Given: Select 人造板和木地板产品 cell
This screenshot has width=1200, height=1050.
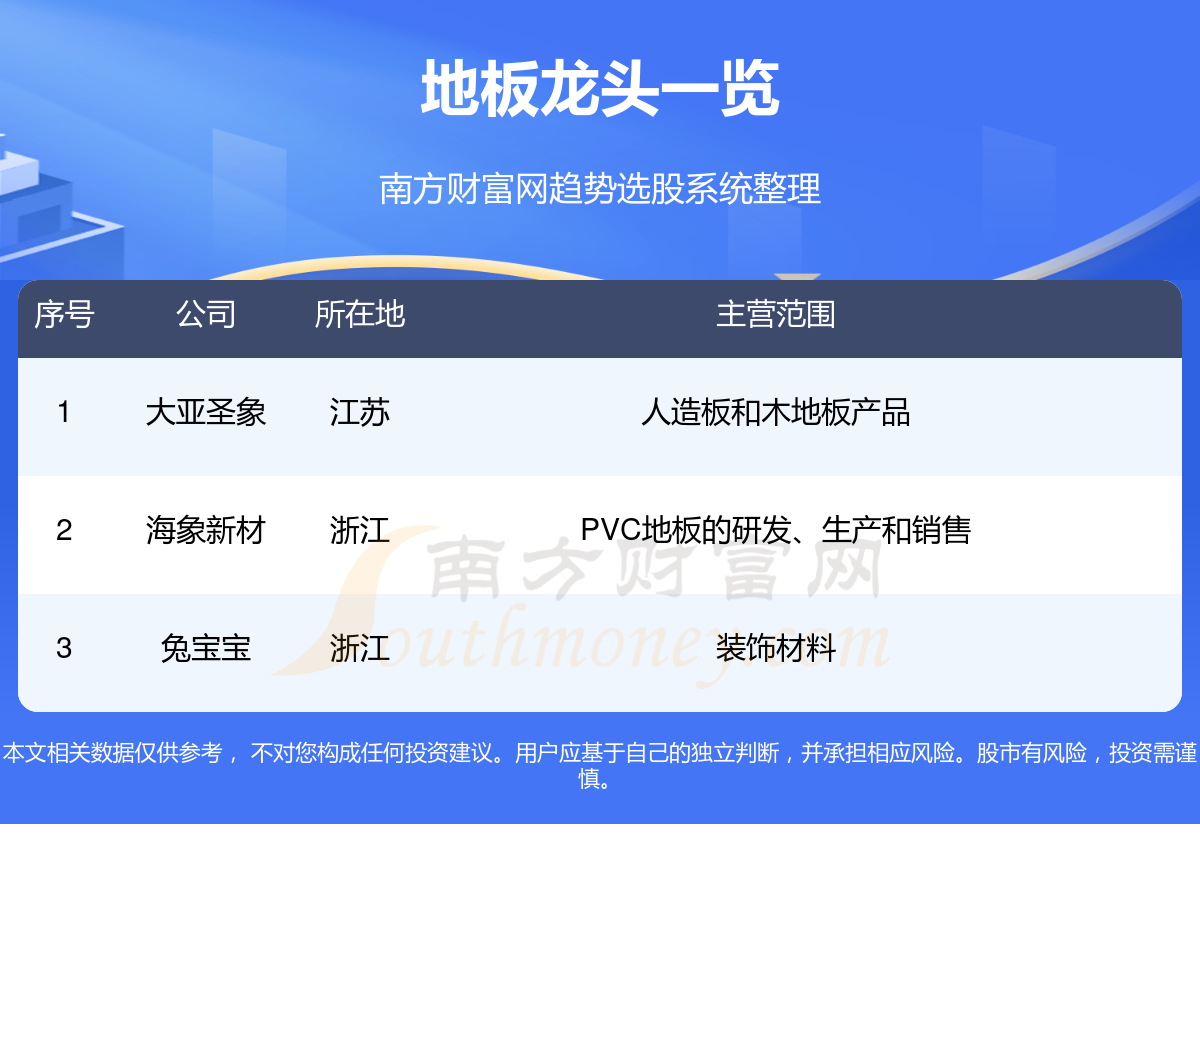Looking at the screenshot, I should click(776, 412).
